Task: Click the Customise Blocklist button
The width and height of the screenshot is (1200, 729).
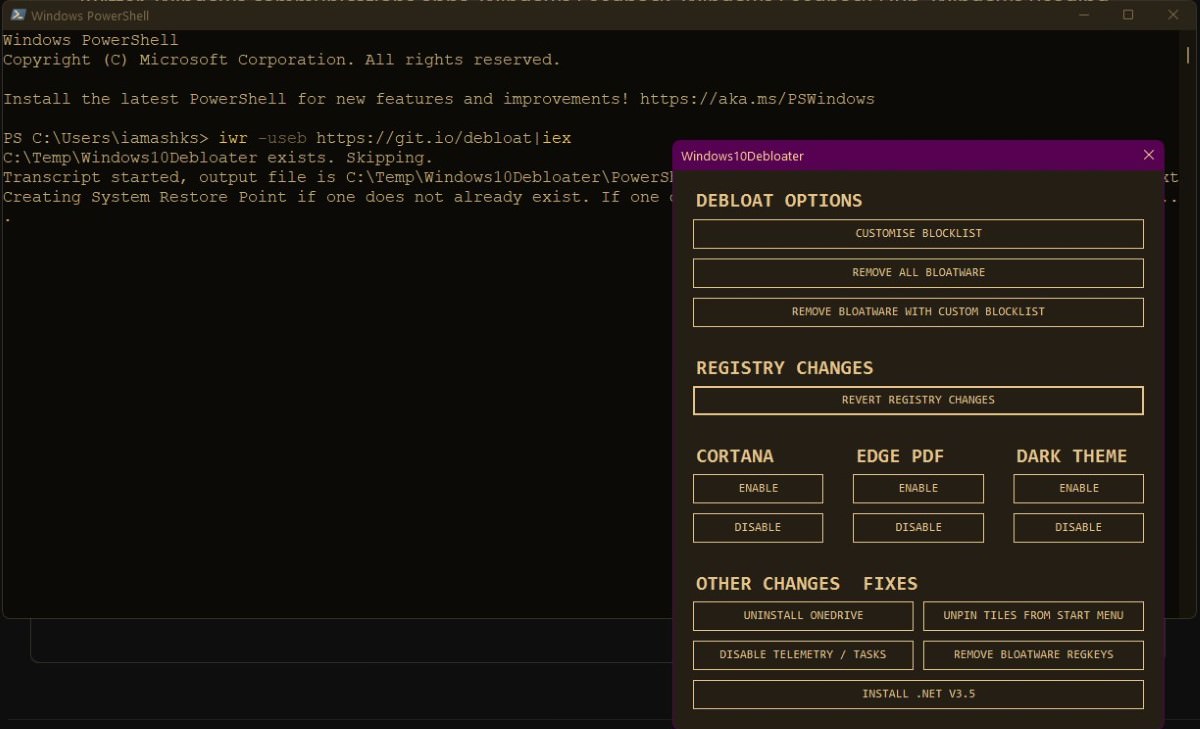Action: click(918, 233)
